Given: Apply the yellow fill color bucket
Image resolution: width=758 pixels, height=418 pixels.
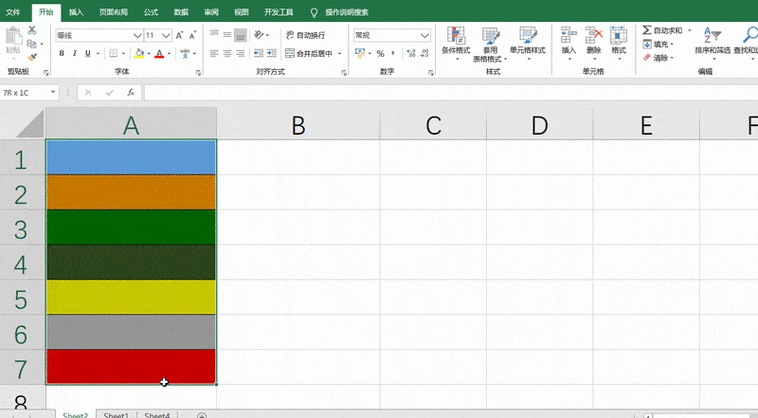Looking at the screenshot, I should click(139, 53).
